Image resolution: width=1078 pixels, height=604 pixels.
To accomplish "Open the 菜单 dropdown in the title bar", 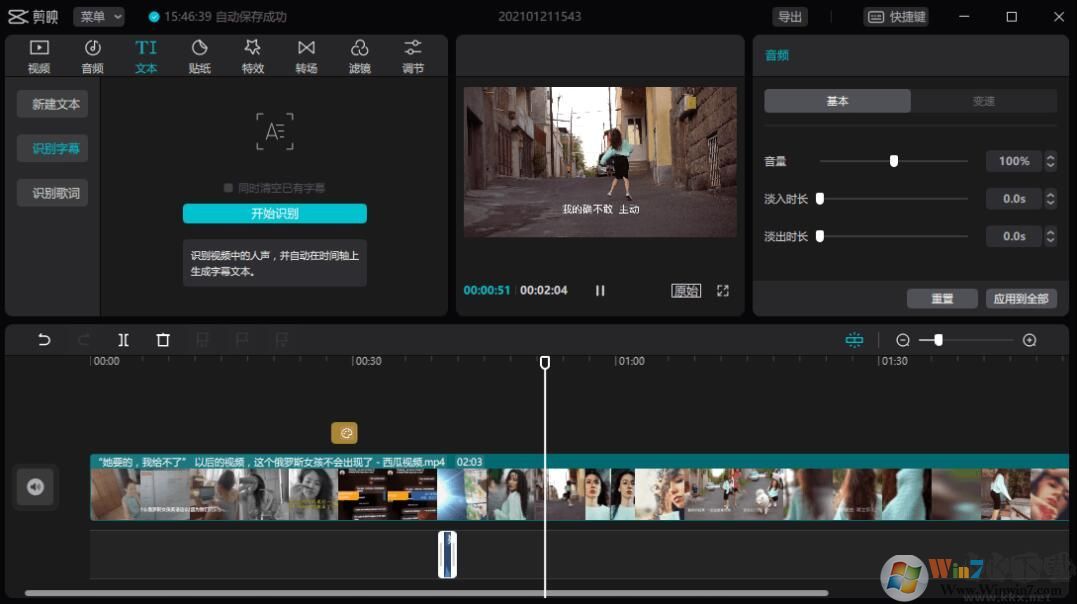I will point(99,16).
